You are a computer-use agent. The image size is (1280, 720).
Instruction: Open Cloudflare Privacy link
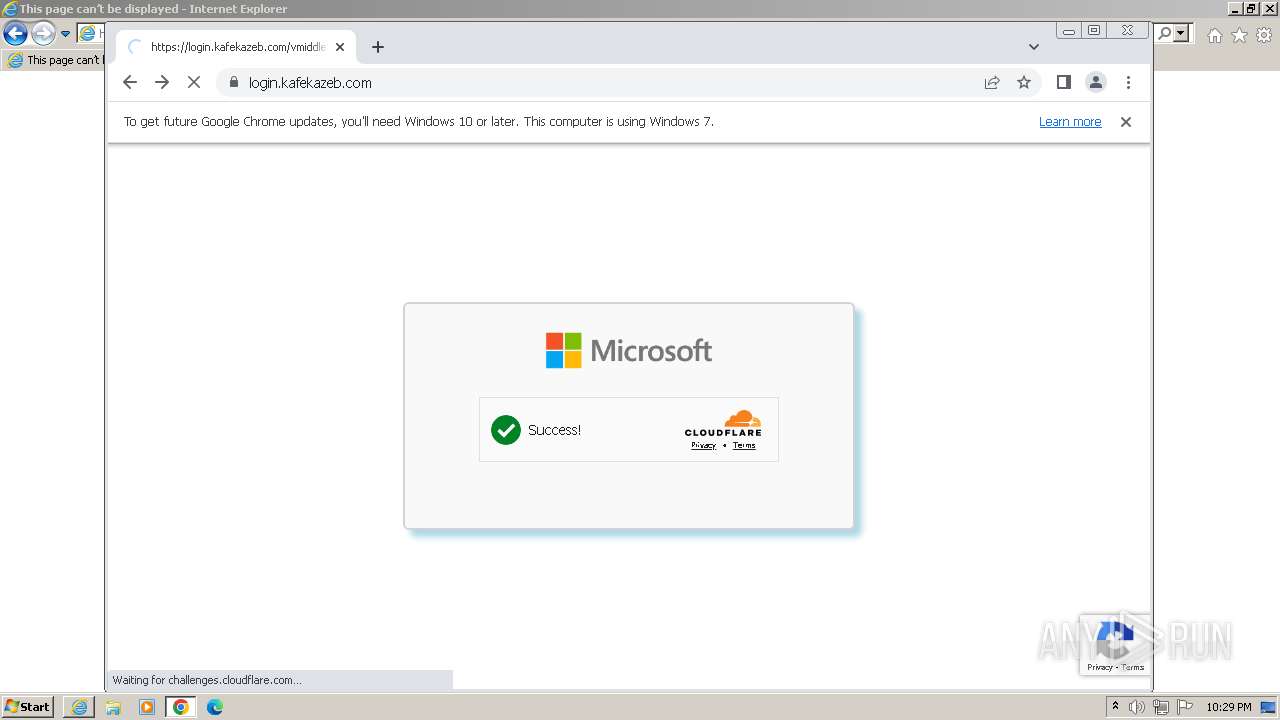[704, 445]
